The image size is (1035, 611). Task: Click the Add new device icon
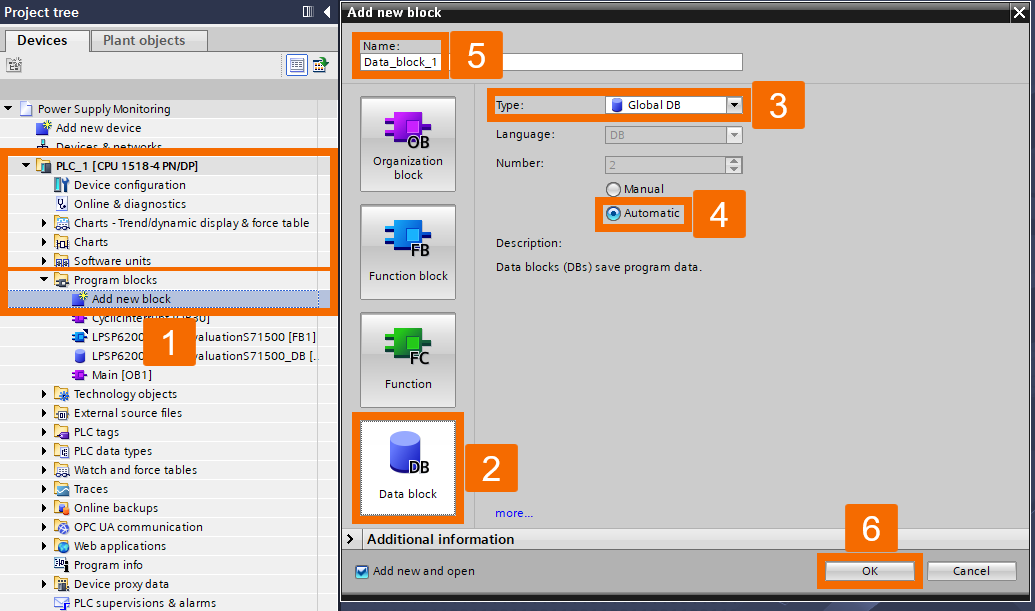click(x=44, y=127)
